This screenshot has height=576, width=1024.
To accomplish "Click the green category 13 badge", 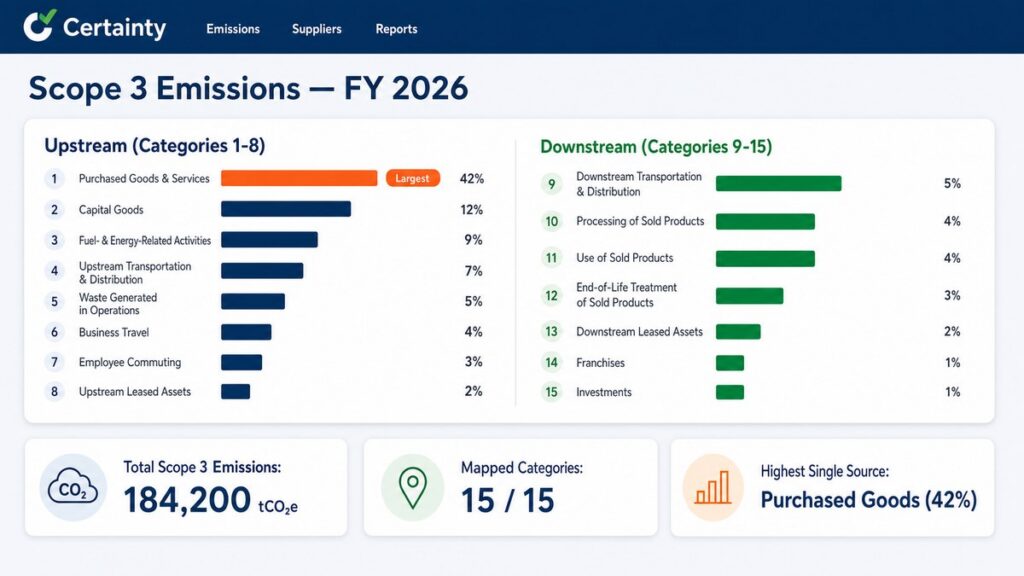I will (552, 331).
